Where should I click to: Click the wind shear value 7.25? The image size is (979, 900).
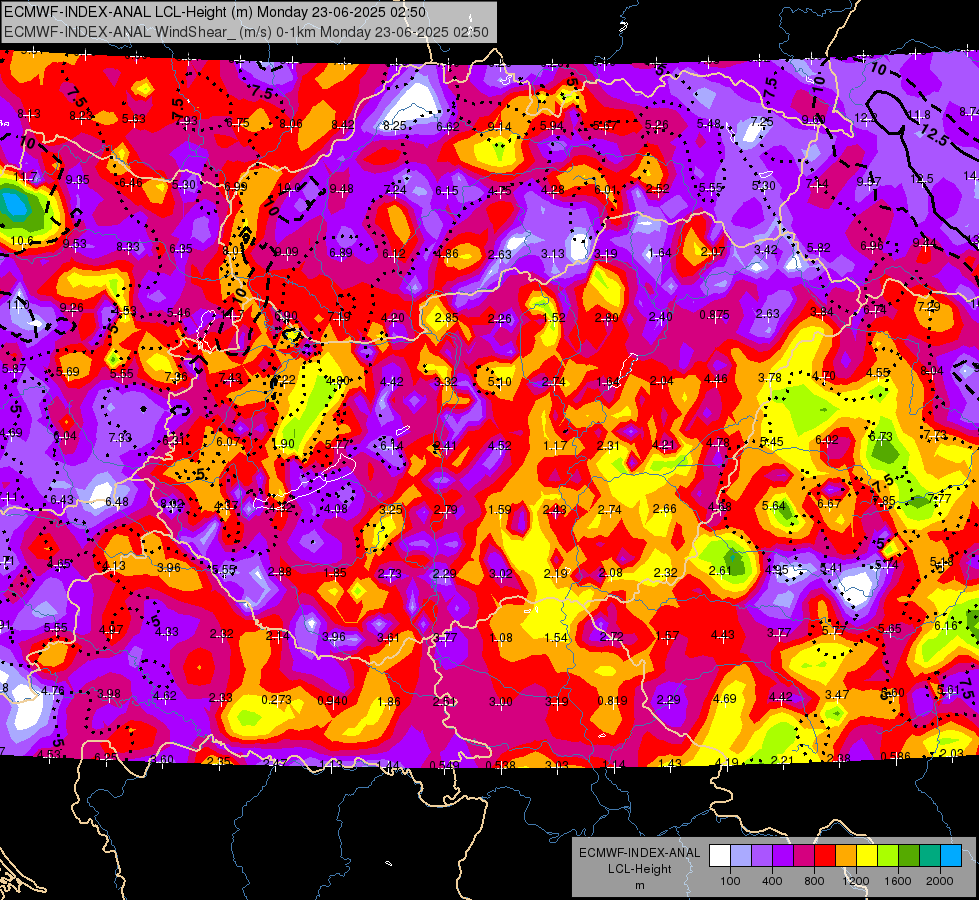762,122
